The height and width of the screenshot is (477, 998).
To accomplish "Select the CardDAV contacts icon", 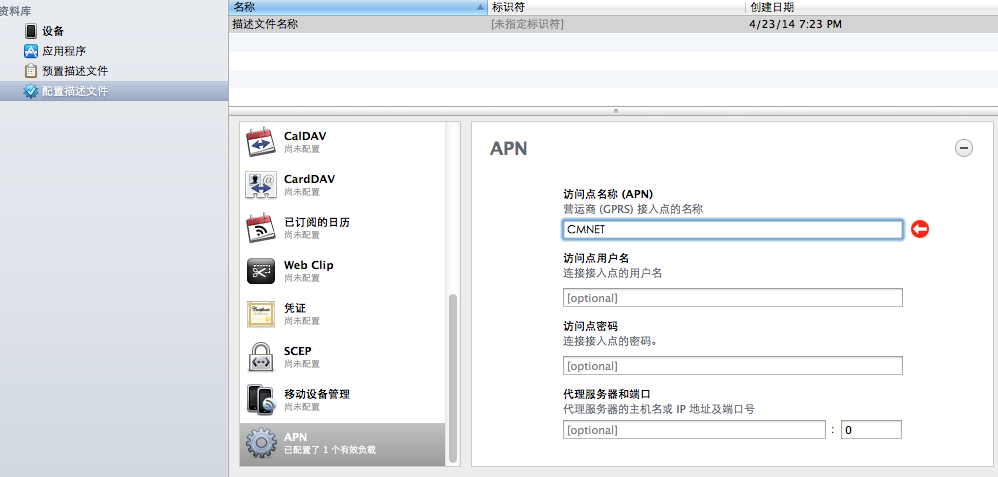I will point(260,185).
